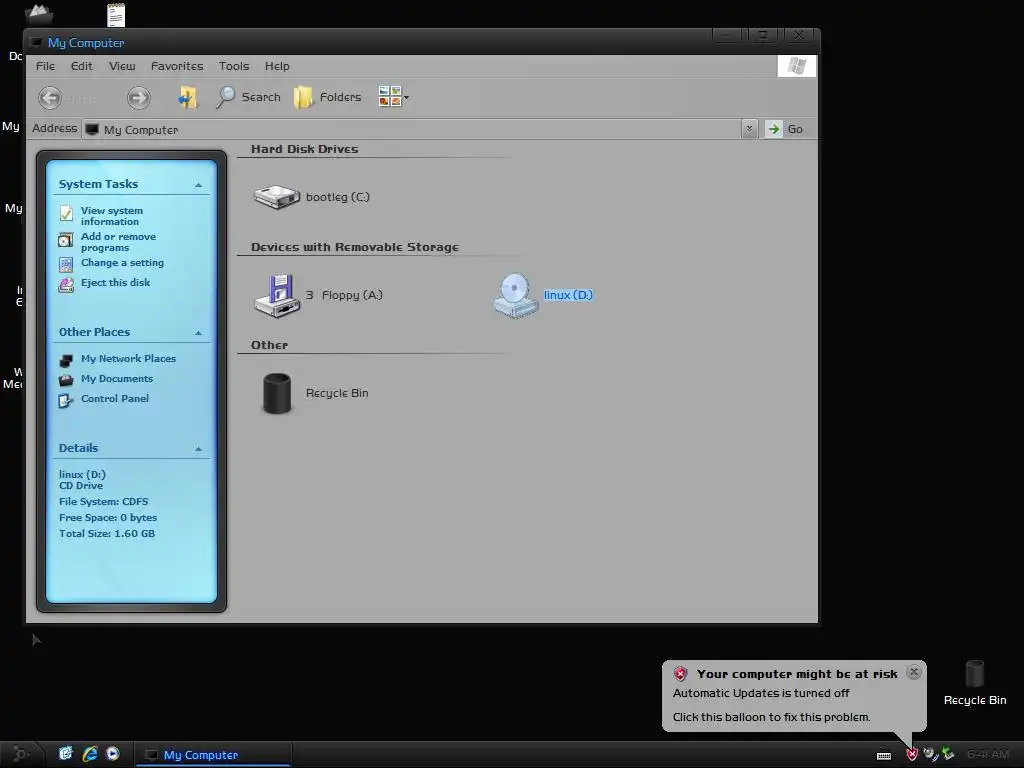Click the Show Desktop quick launch icon
This screenshot has height=768, width=1024.
tap(66, 754)
